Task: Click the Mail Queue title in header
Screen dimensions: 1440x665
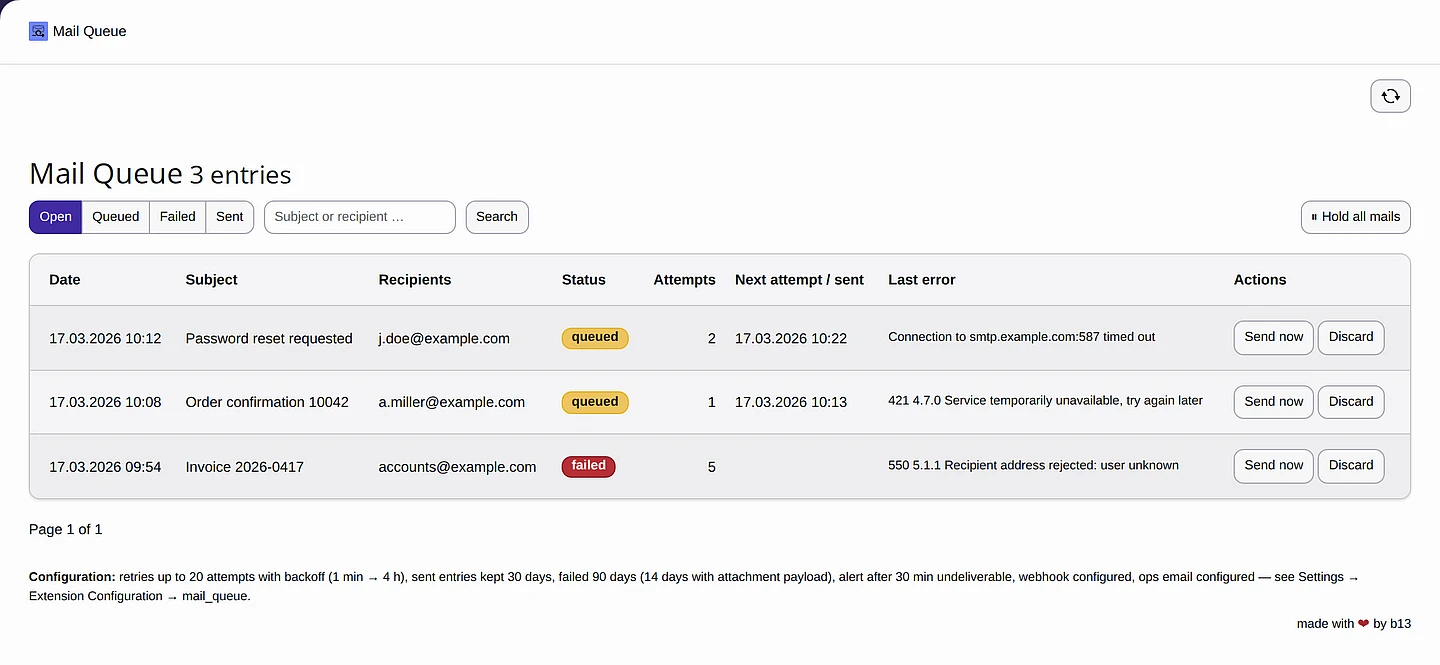Action: [x=90, y=31]
